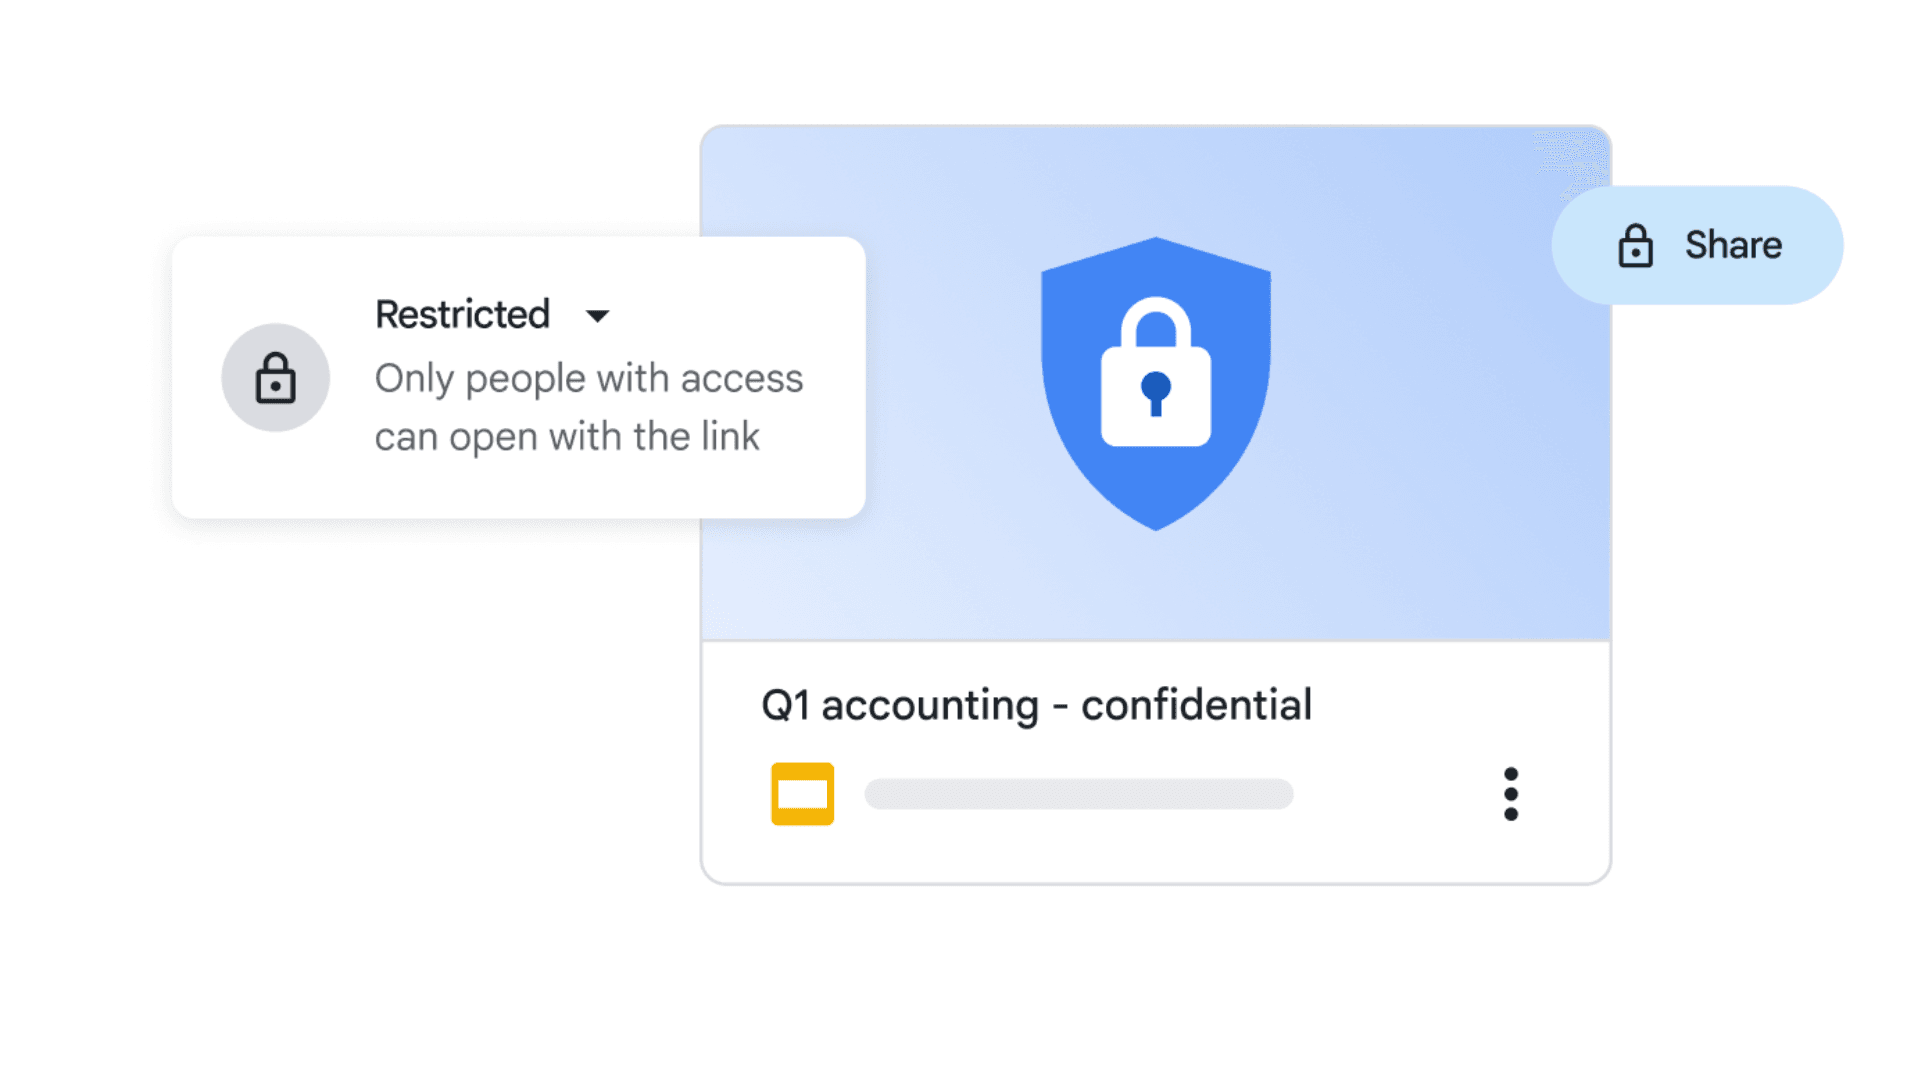Screen dimensions: 1920x1080
Task: Click the word 'confidential' in the file name
Action: [1196, 705]
